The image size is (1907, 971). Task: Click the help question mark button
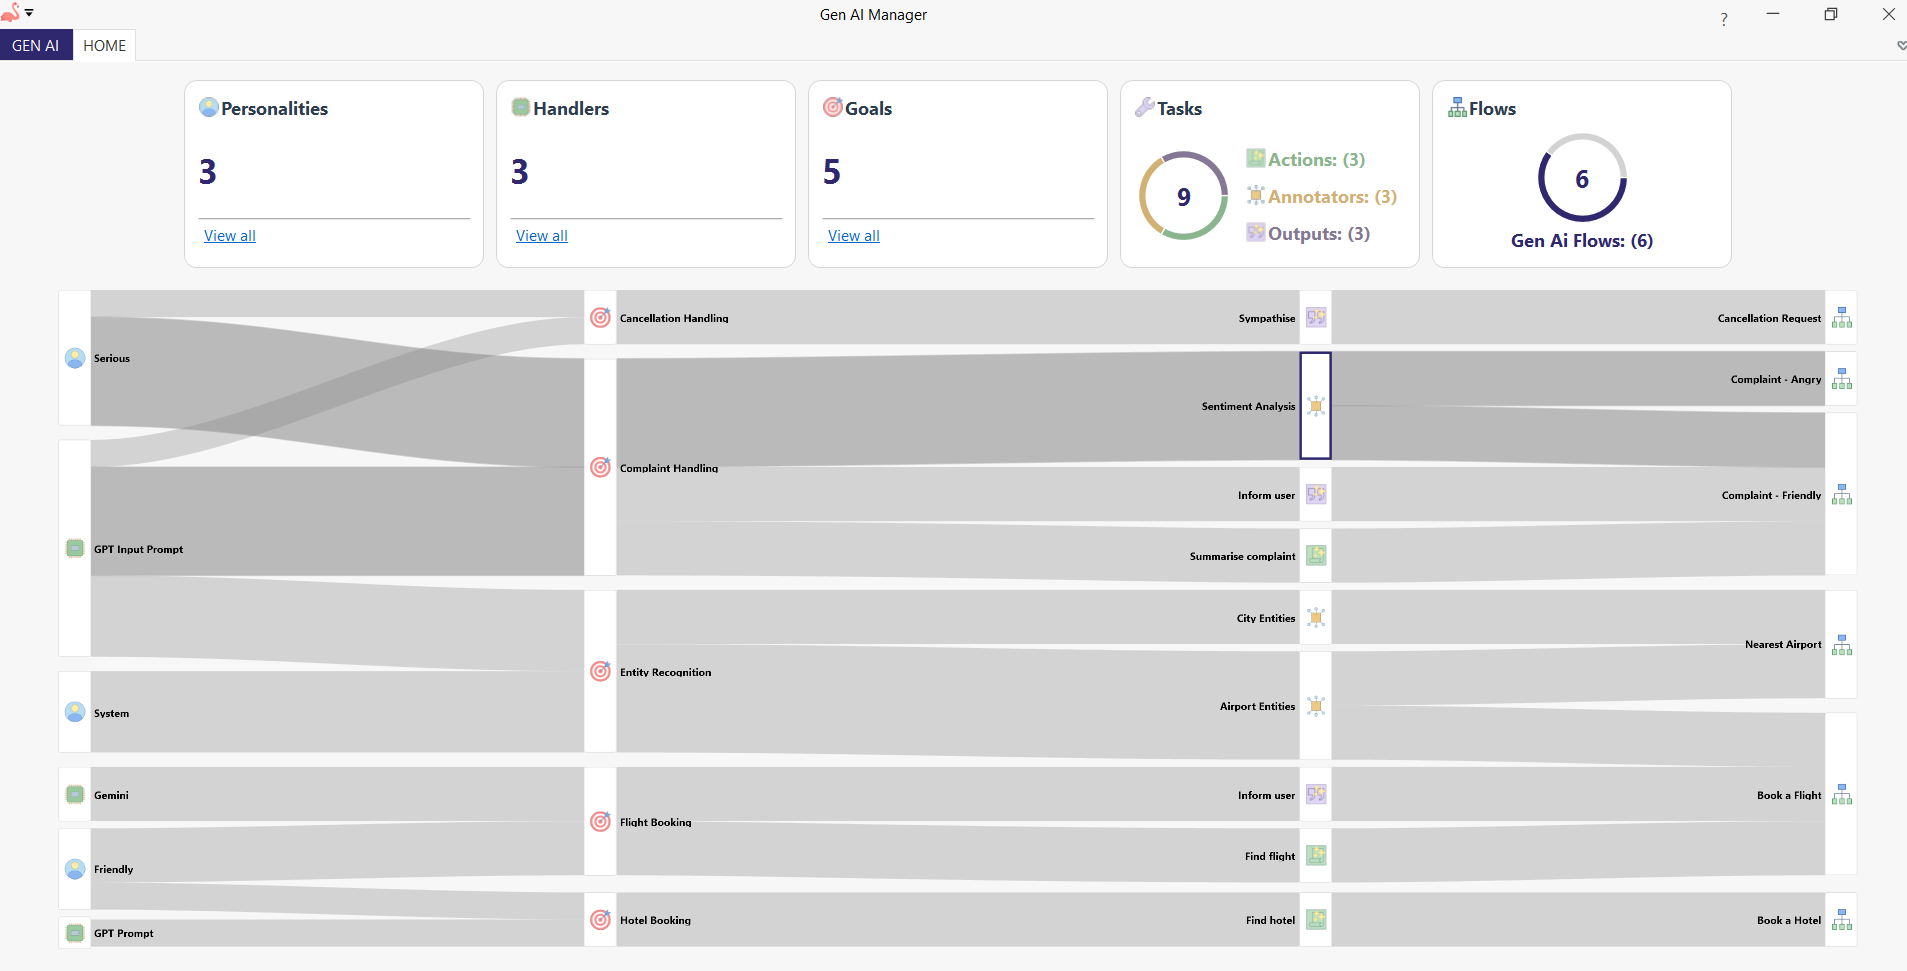point(1722,18)
